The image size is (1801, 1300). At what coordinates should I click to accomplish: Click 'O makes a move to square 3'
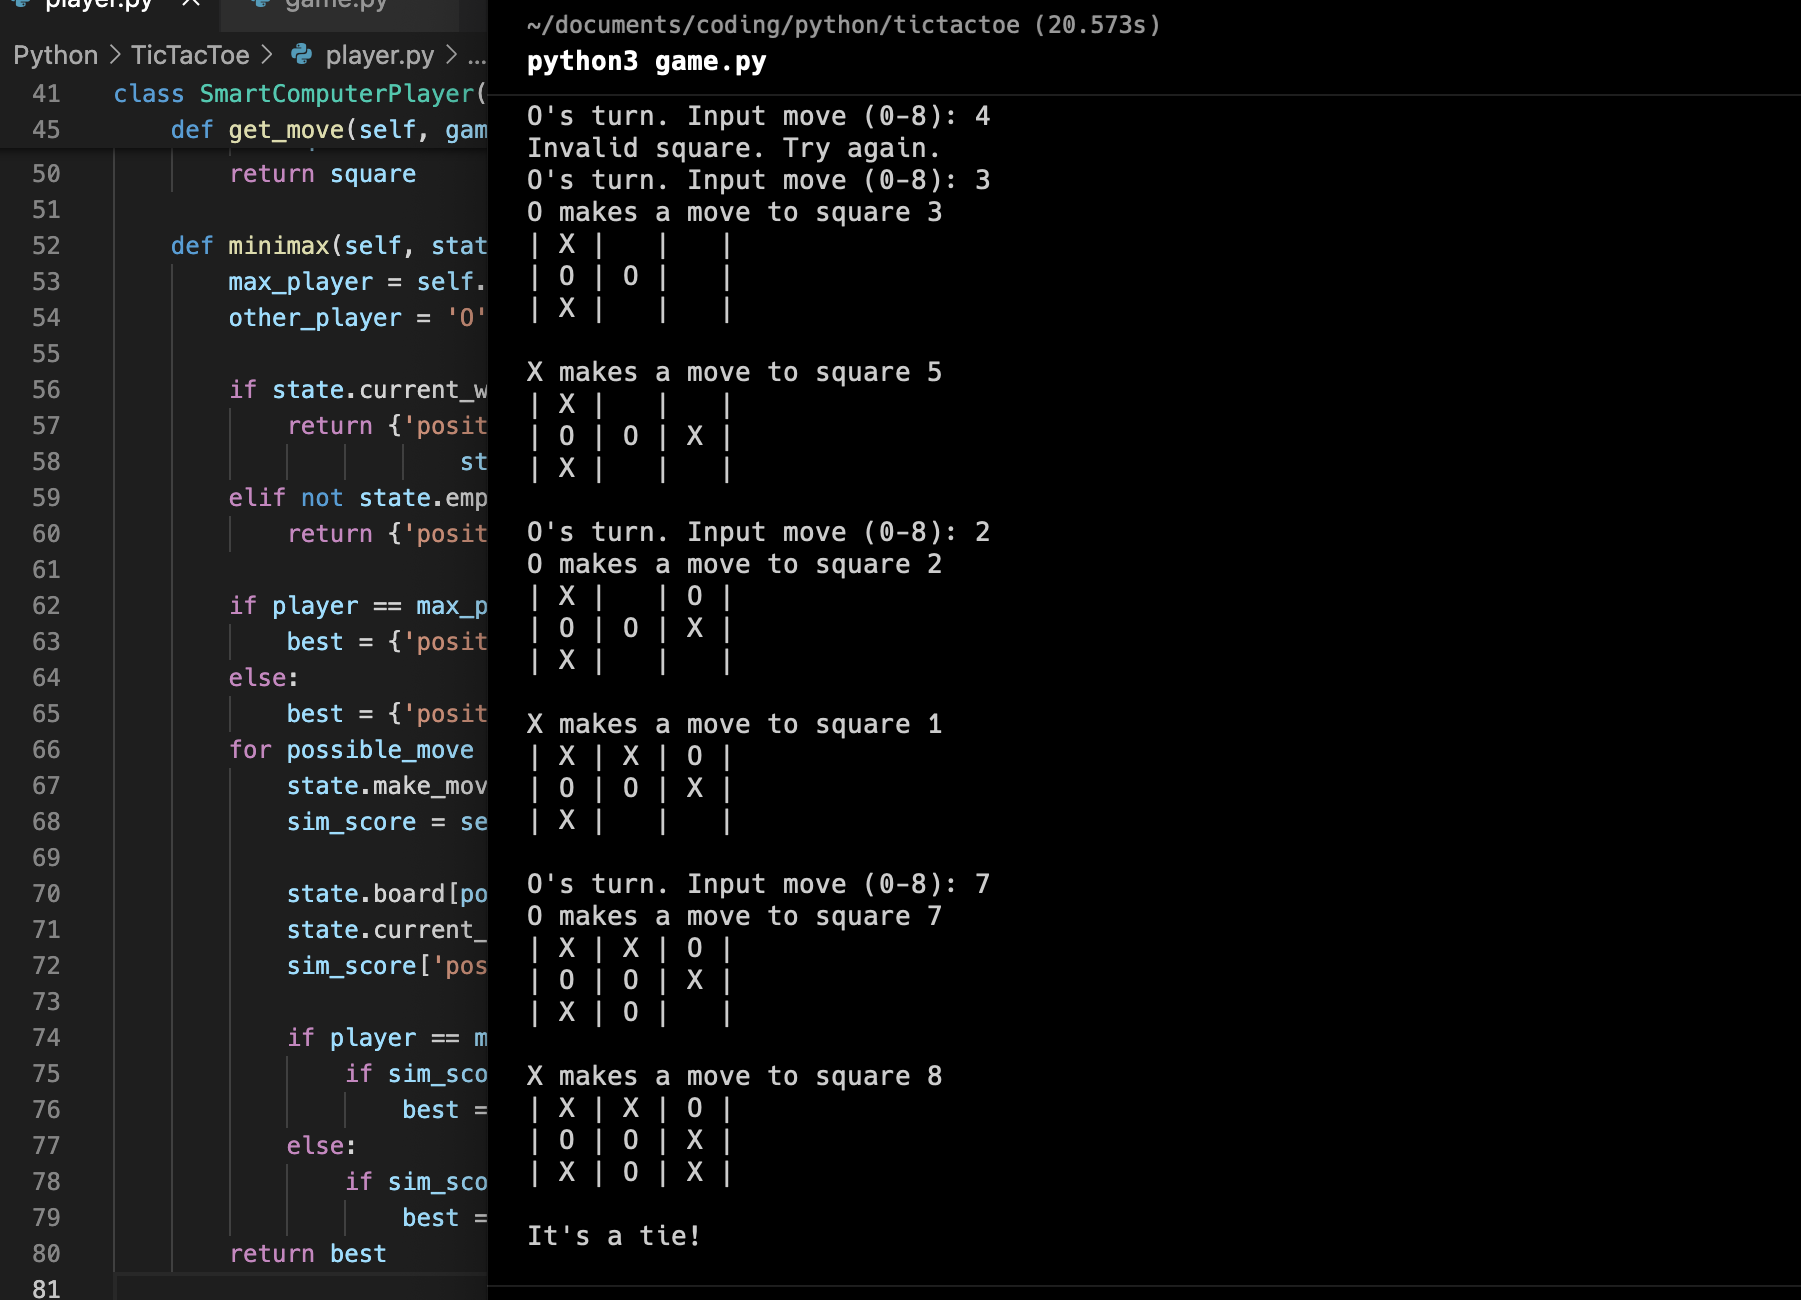pyautogui.click(x=734, y=212)
